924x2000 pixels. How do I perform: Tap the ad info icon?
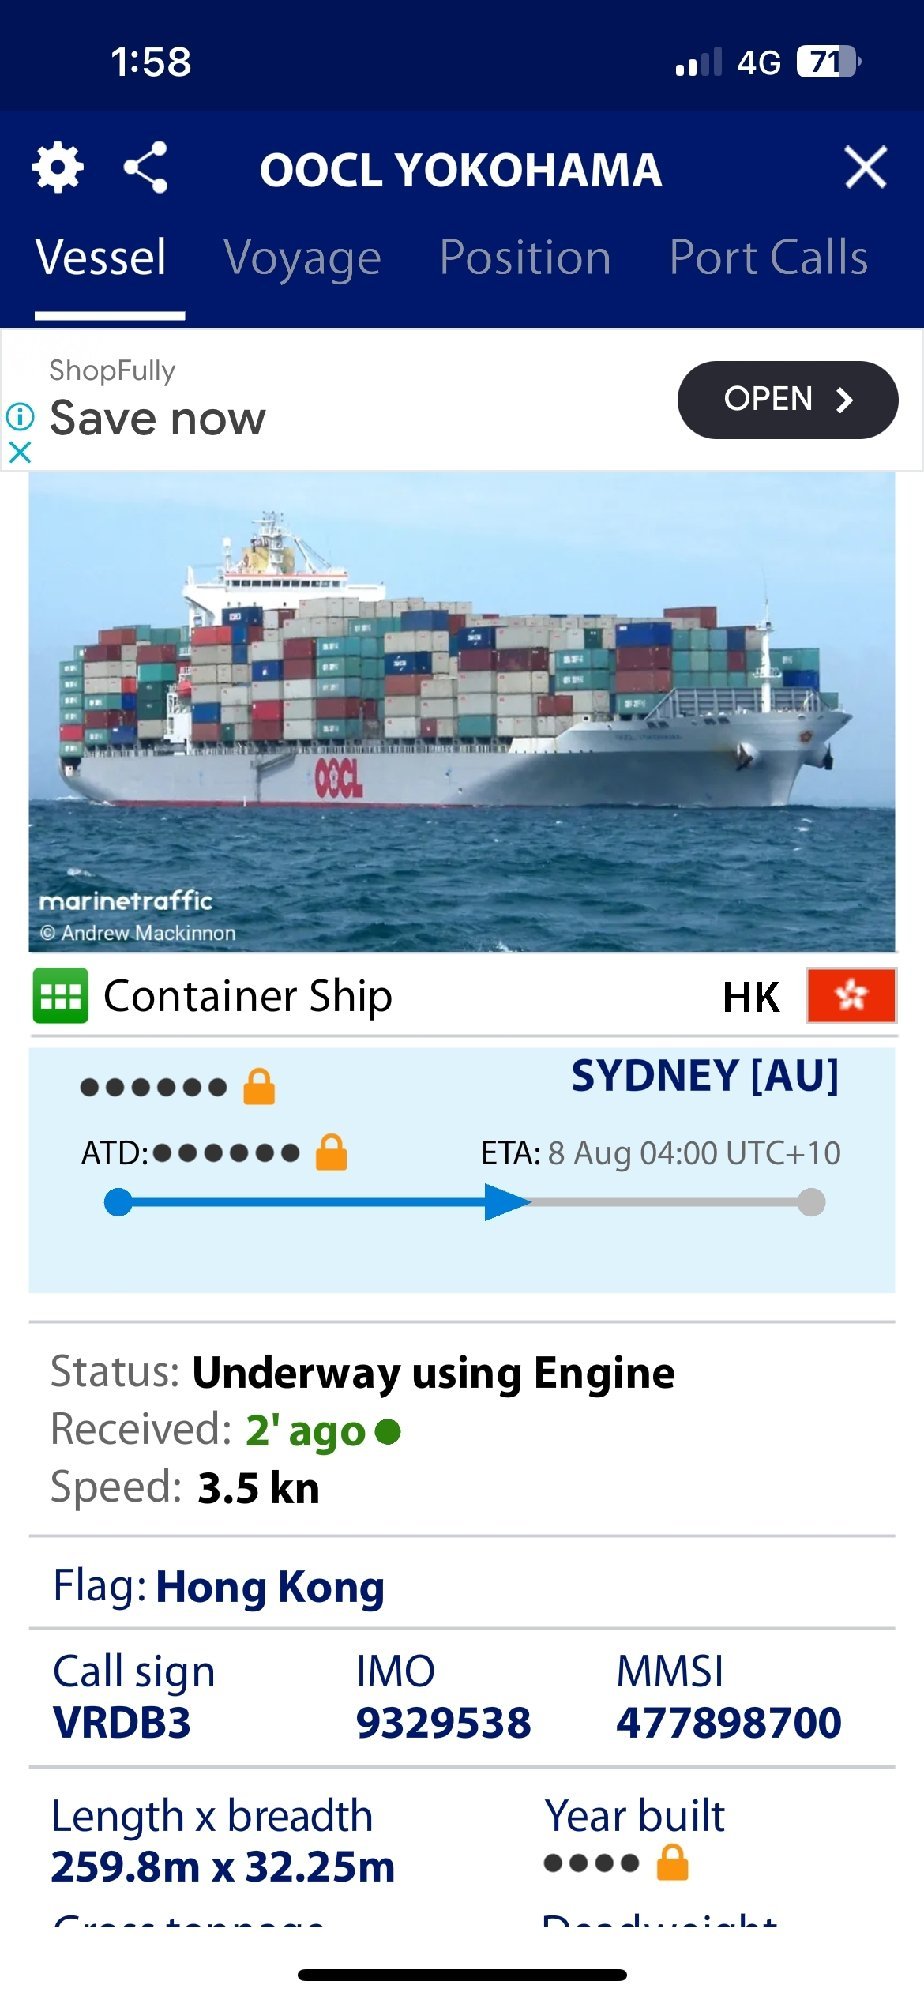[20, 416]
